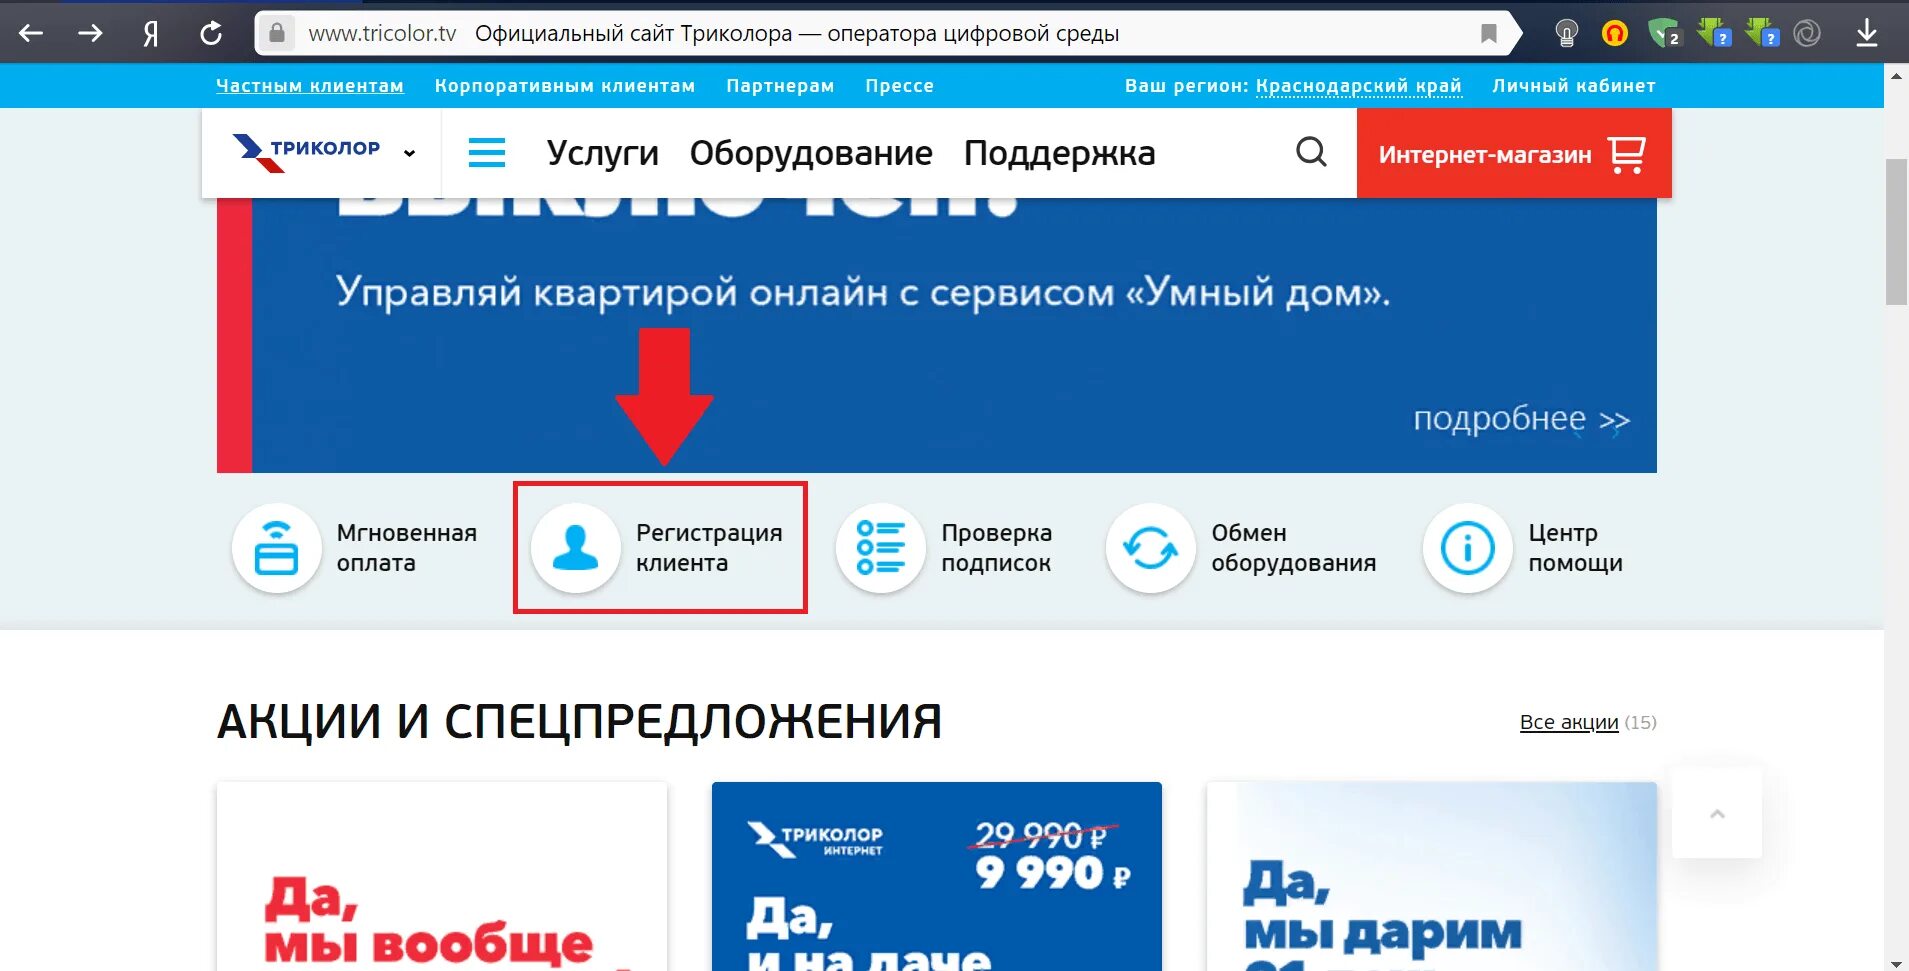Image resolution: width=1909 pixels, height=971 pixels.
Task: Open the red 'Да, мы вообще' promo card
Action: (x=442, y=877)
